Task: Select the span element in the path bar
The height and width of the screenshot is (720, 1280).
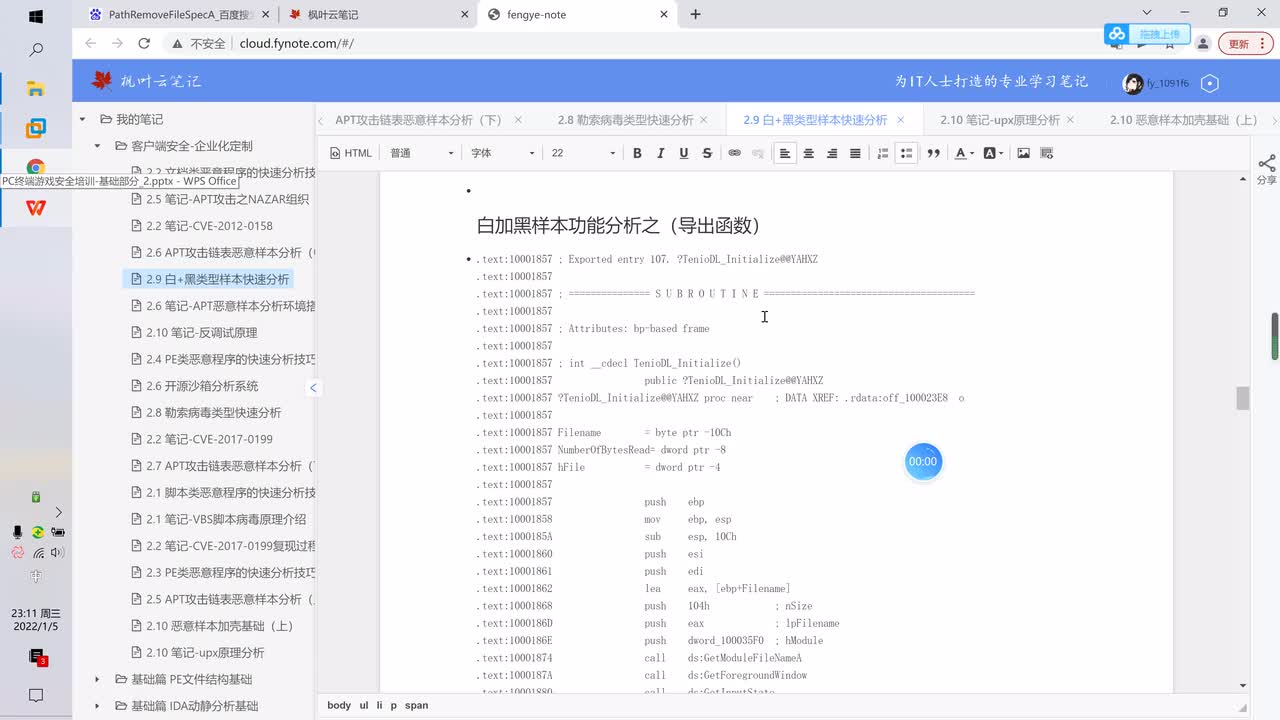Action: pos(417,705)
